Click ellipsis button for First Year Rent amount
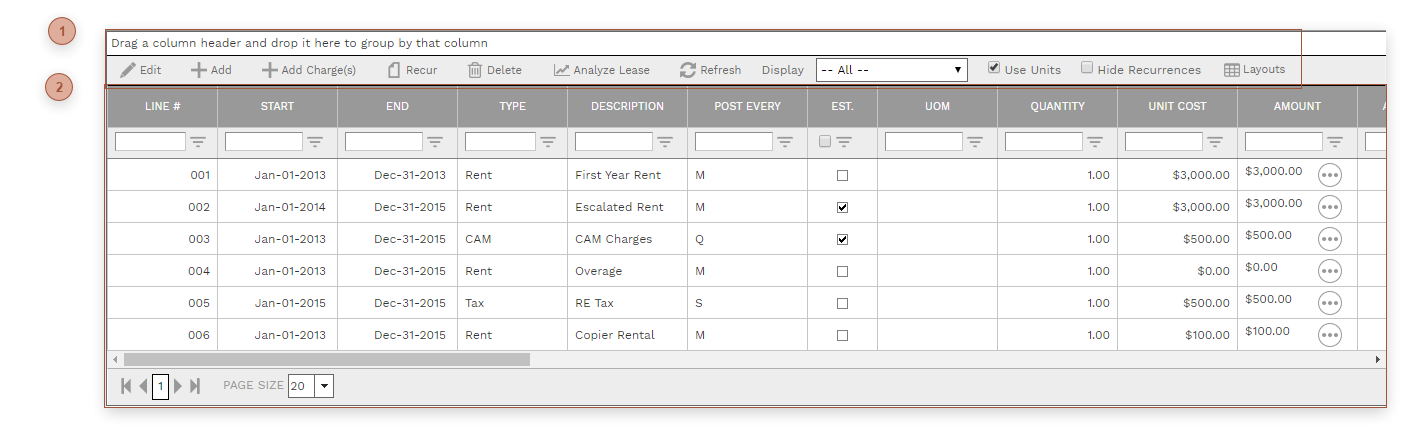Screen dimensions: 1408x433 pyautogui.click(x=1329, y=175)
